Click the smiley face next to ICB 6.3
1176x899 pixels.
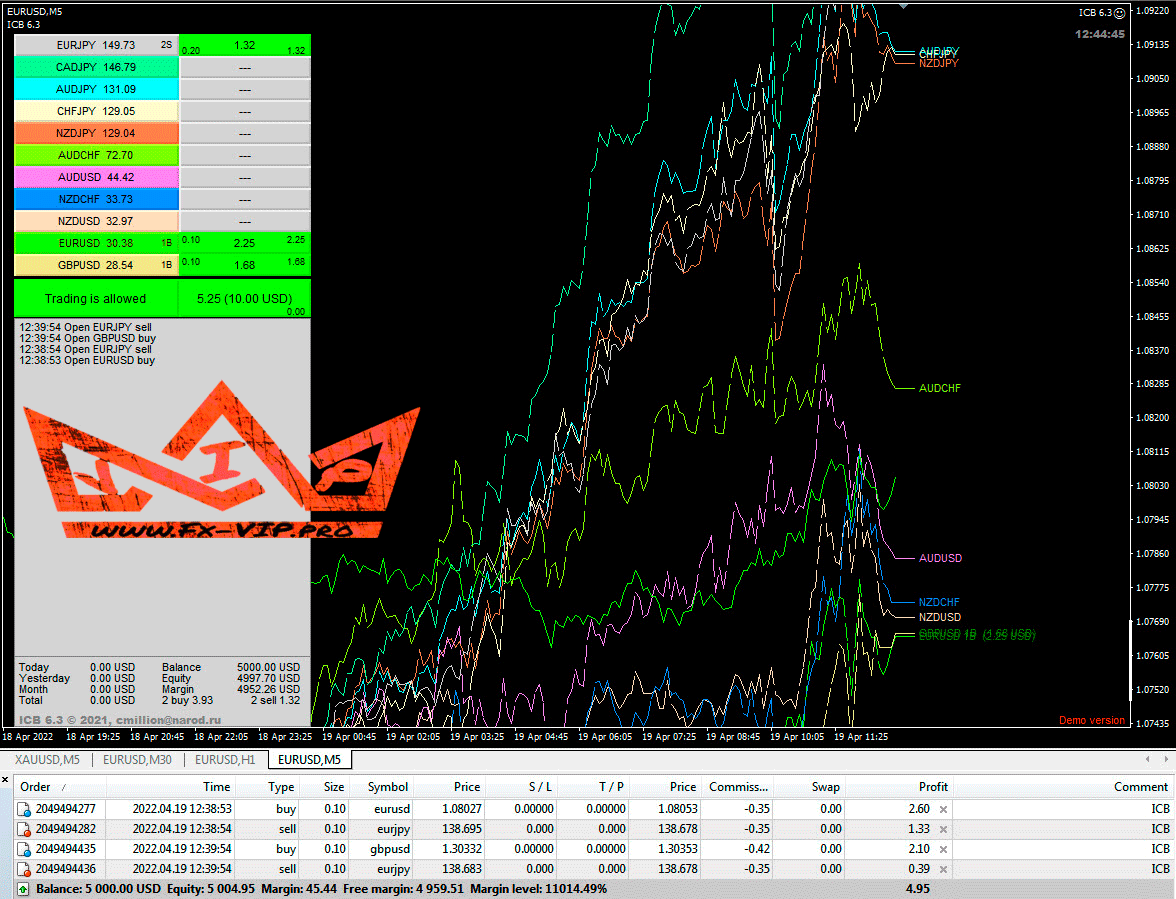click(1119, 12)
